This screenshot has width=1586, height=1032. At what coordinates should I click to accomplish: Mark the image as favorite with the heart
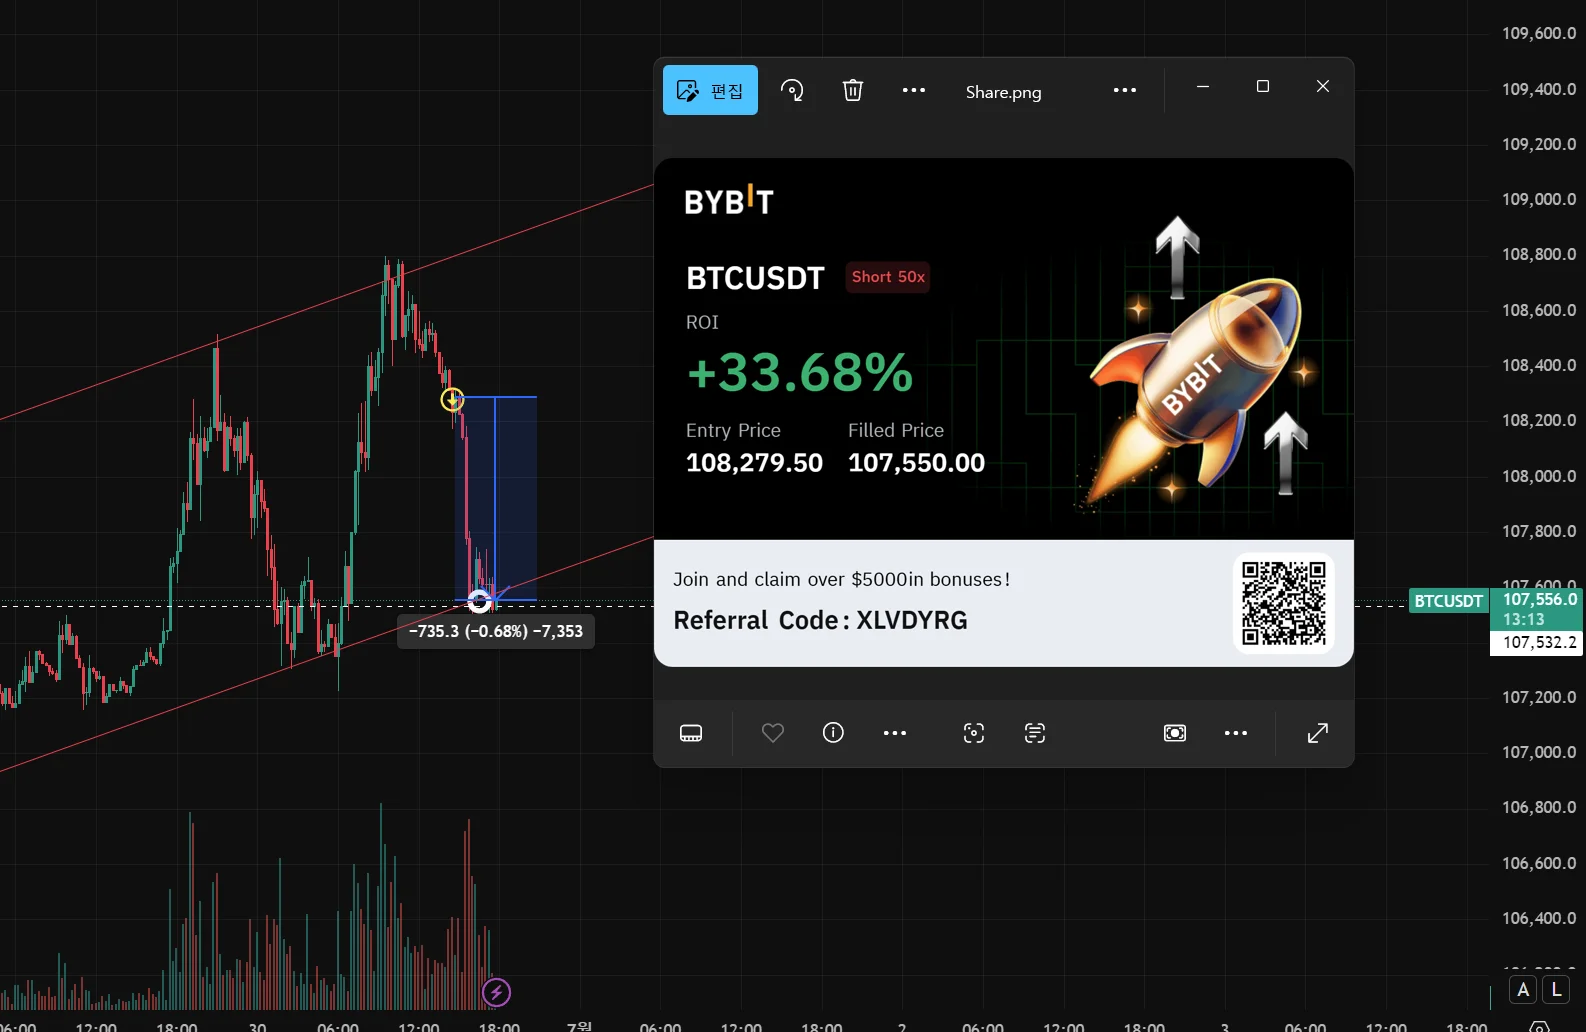(x=773, y=733)
